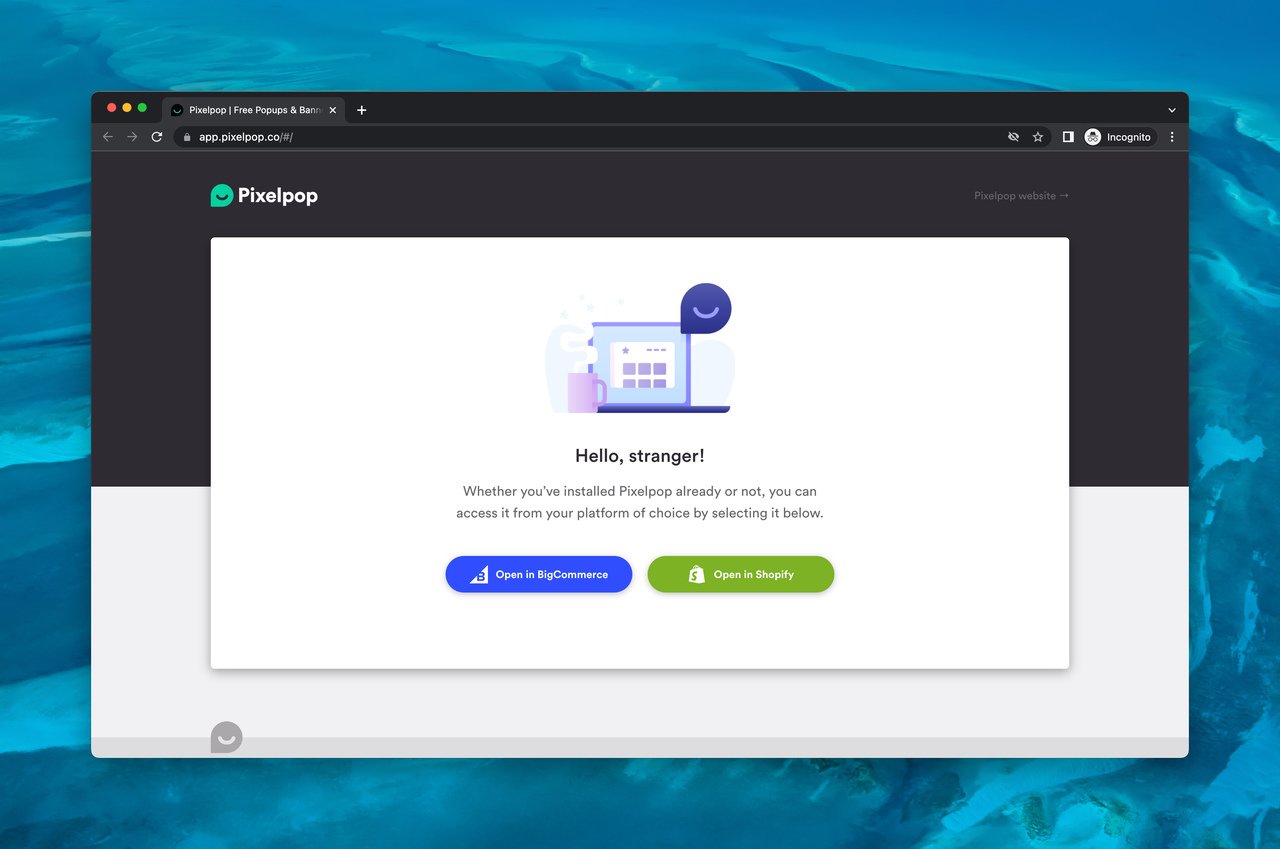The image size is (1280, 849).
Task: Expand the tab search chevron
Action: pyautogui.click(x=1172, y=110)
